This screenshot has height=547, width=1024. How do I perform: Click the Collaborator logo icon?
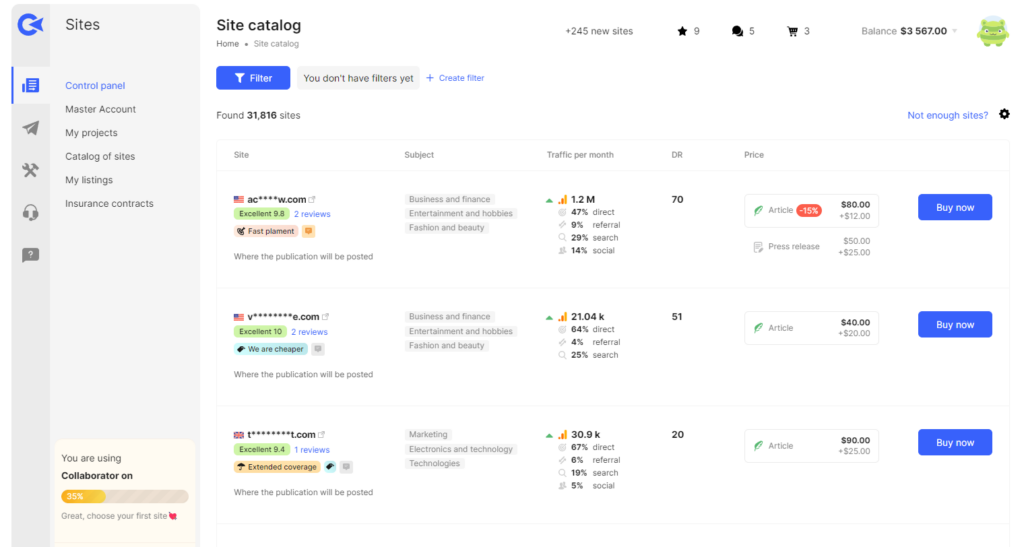pos(30,25)
